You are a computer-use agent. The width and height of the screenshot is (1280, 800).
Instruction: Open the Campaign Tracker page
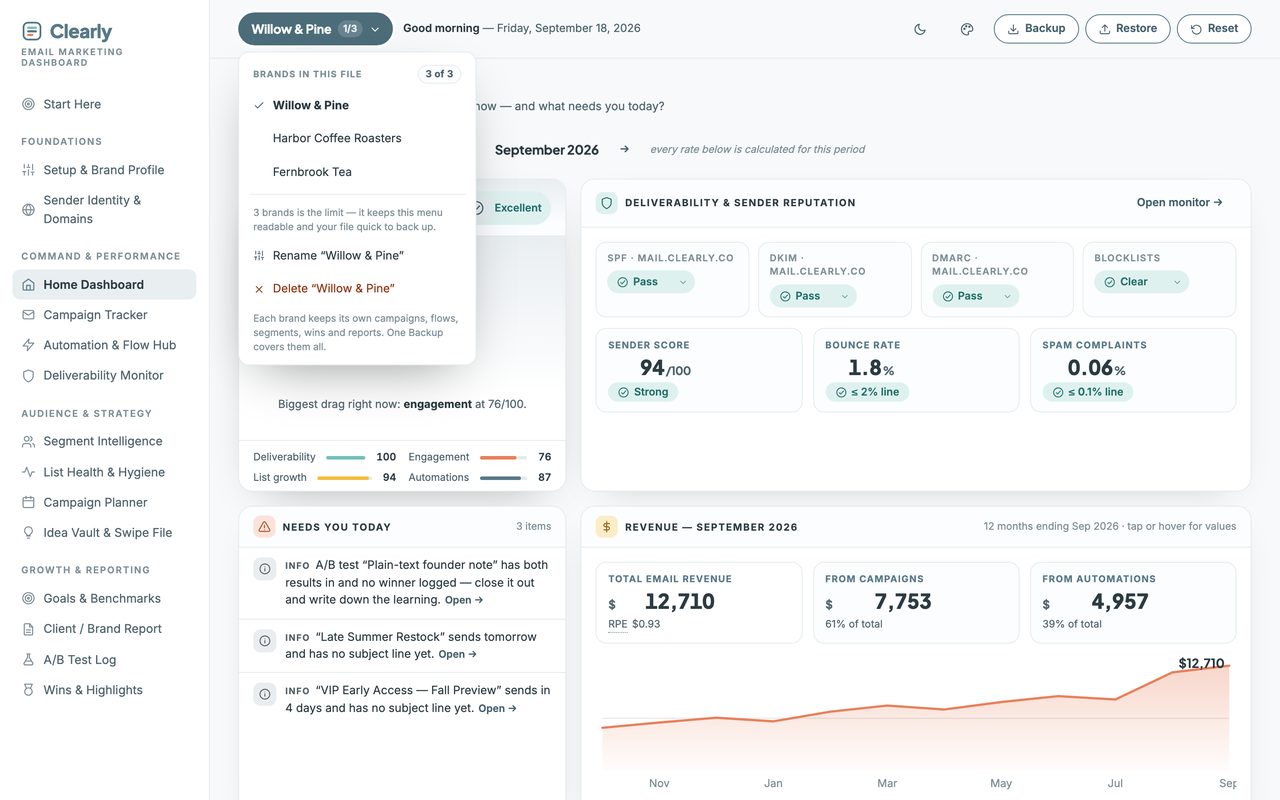coord(104,315)
